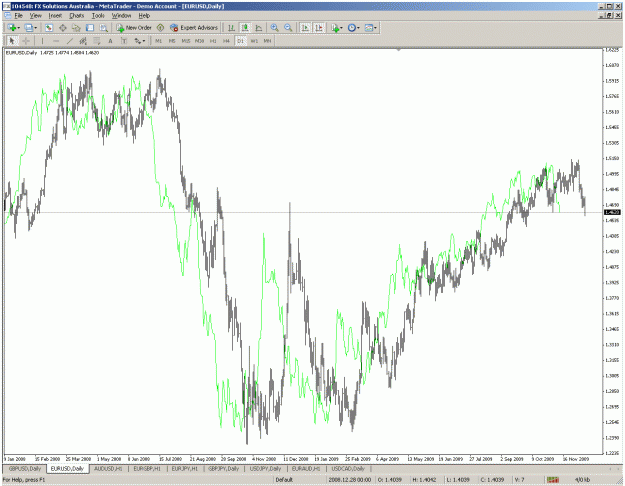Expand the Periods dropdown arrow

(x=358, y=28)
